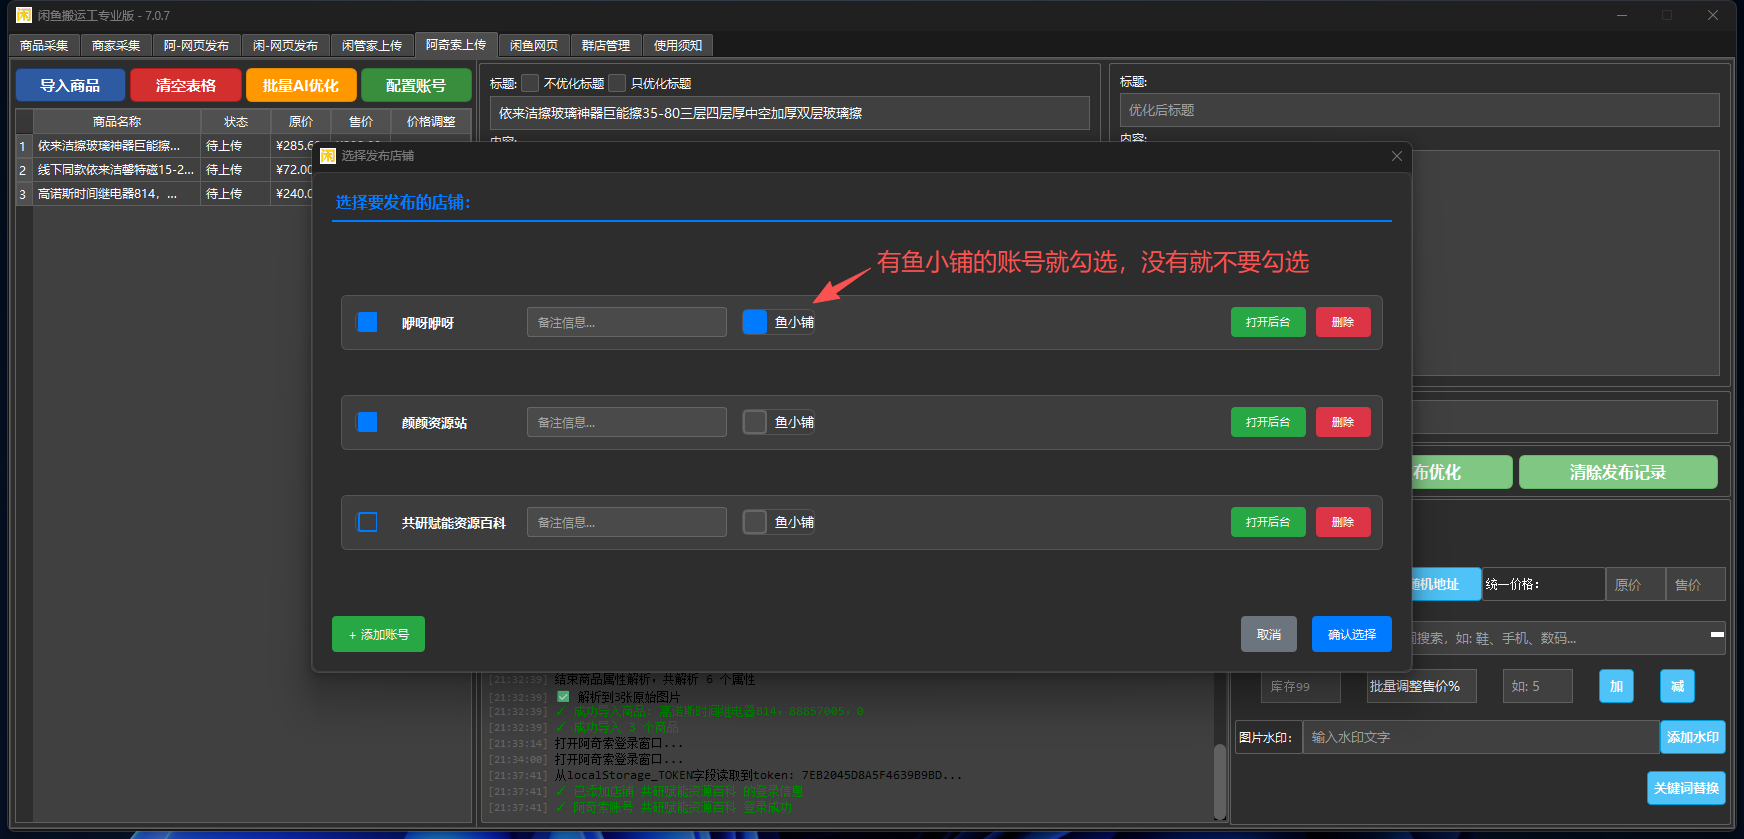Click the 导入商品 button
This screenshot has height=839, width=1744.
(70, 86)
